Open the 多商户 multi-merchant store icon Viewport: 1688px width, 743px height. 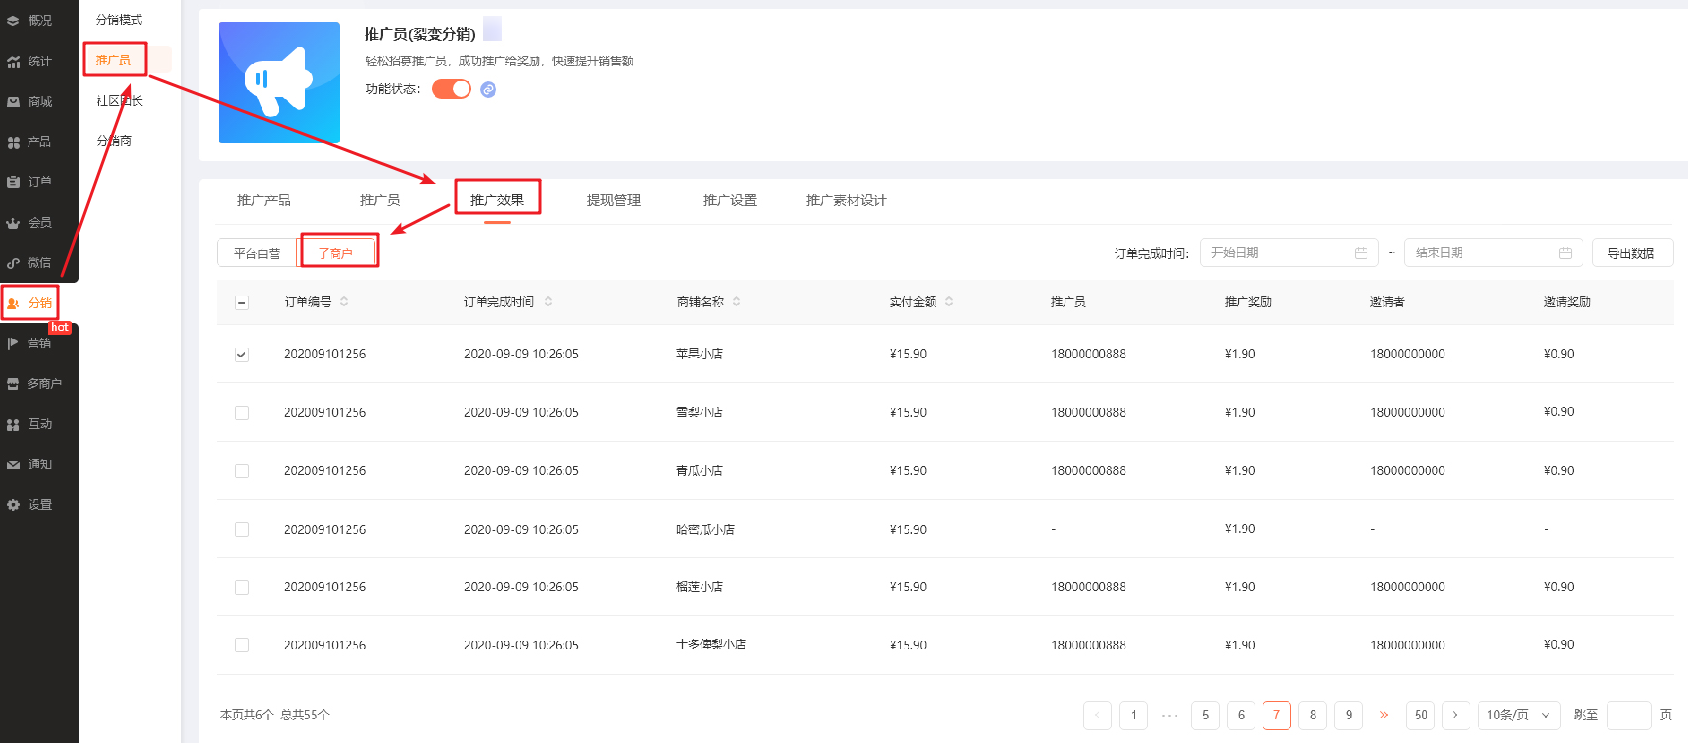(x=13, y=384)
